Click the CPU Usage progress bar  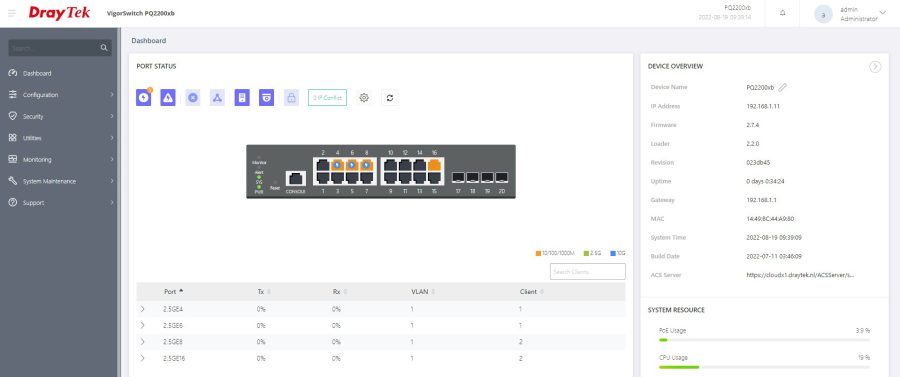[x=764, y=367]
